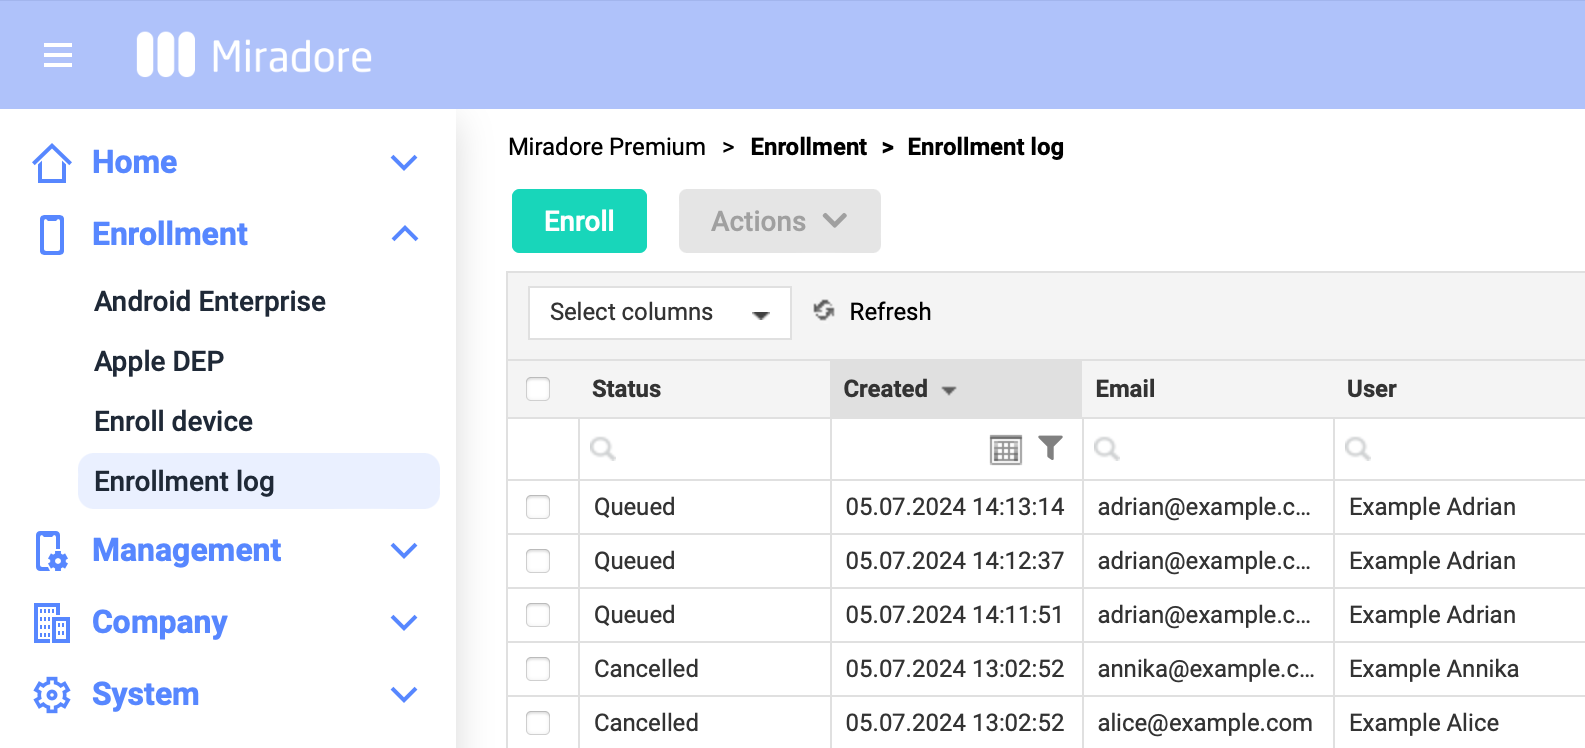Click the search icon in the Email filter

pyautogui.click(x=1106, y=449)
